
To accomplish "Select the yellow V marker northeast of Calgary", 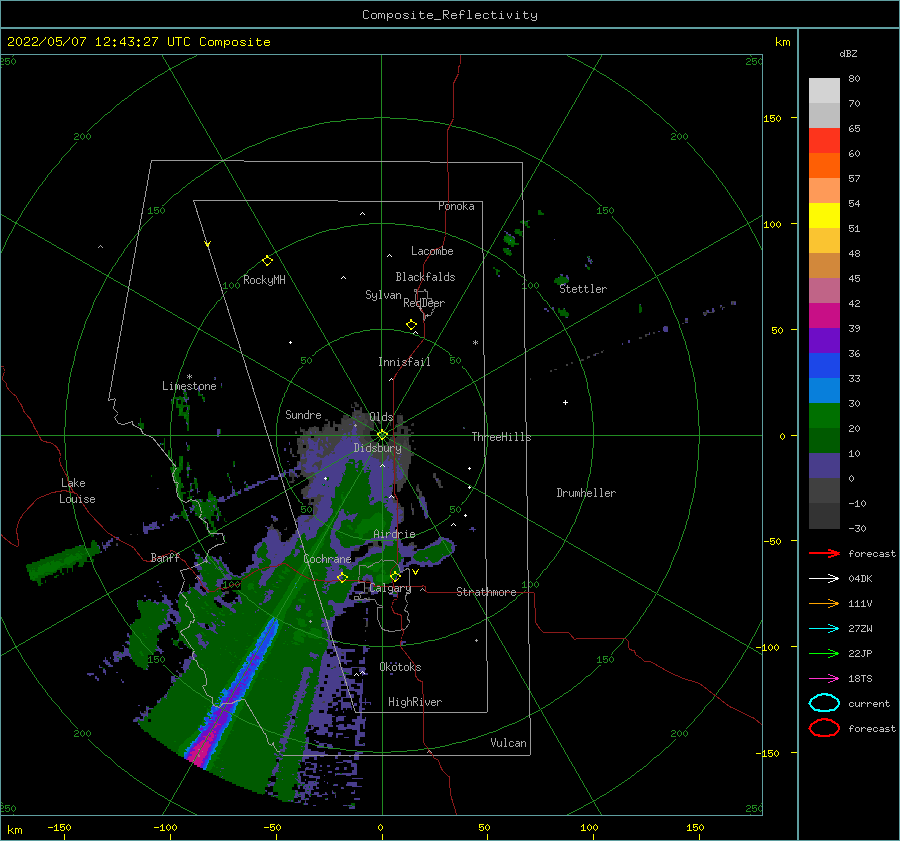I will [x=415, y=572].
